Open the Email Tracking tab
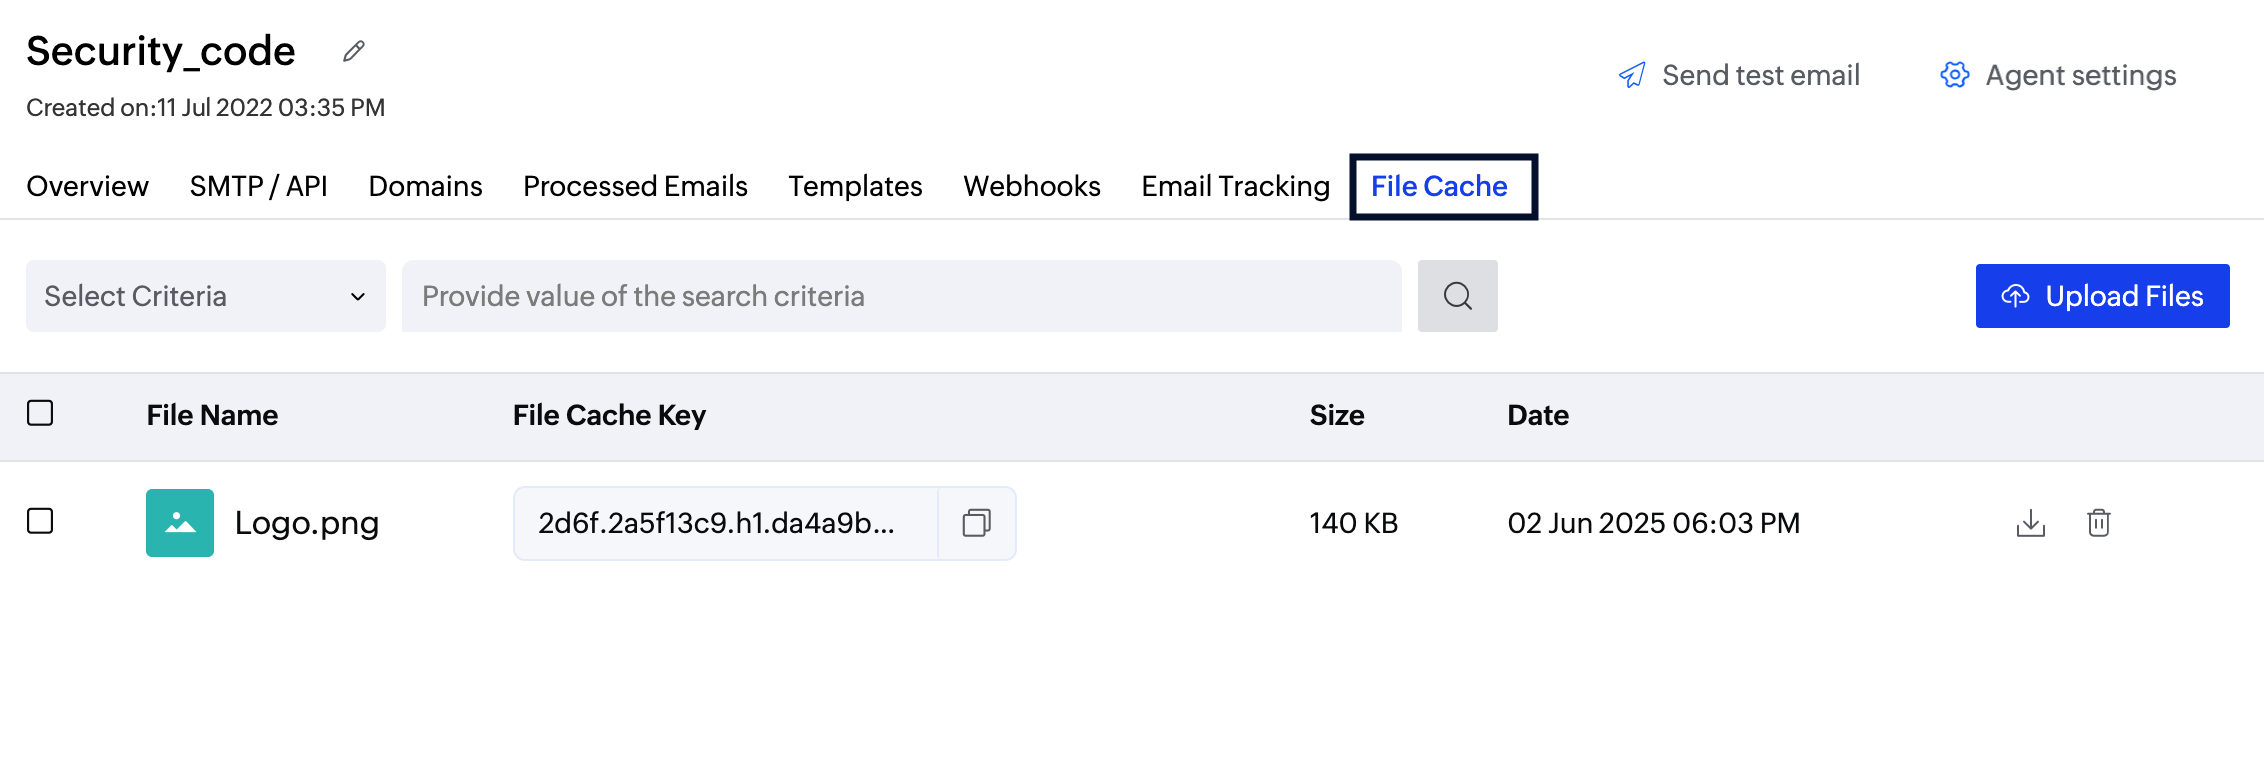2264x758 pixels. (1235, 186)
